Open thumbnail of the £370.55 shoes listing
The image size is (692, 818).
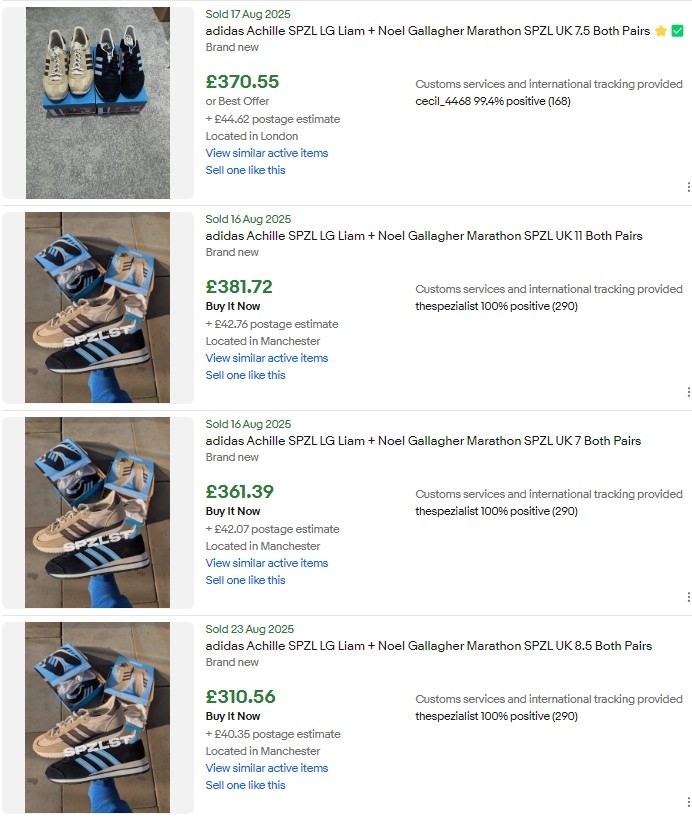[x=98, y=103]
